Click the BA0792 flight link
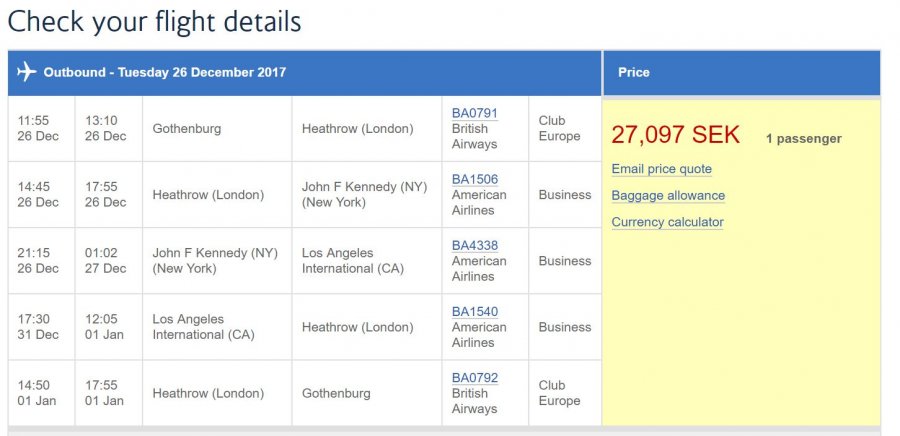900x436 pixels. pos(474,377)
